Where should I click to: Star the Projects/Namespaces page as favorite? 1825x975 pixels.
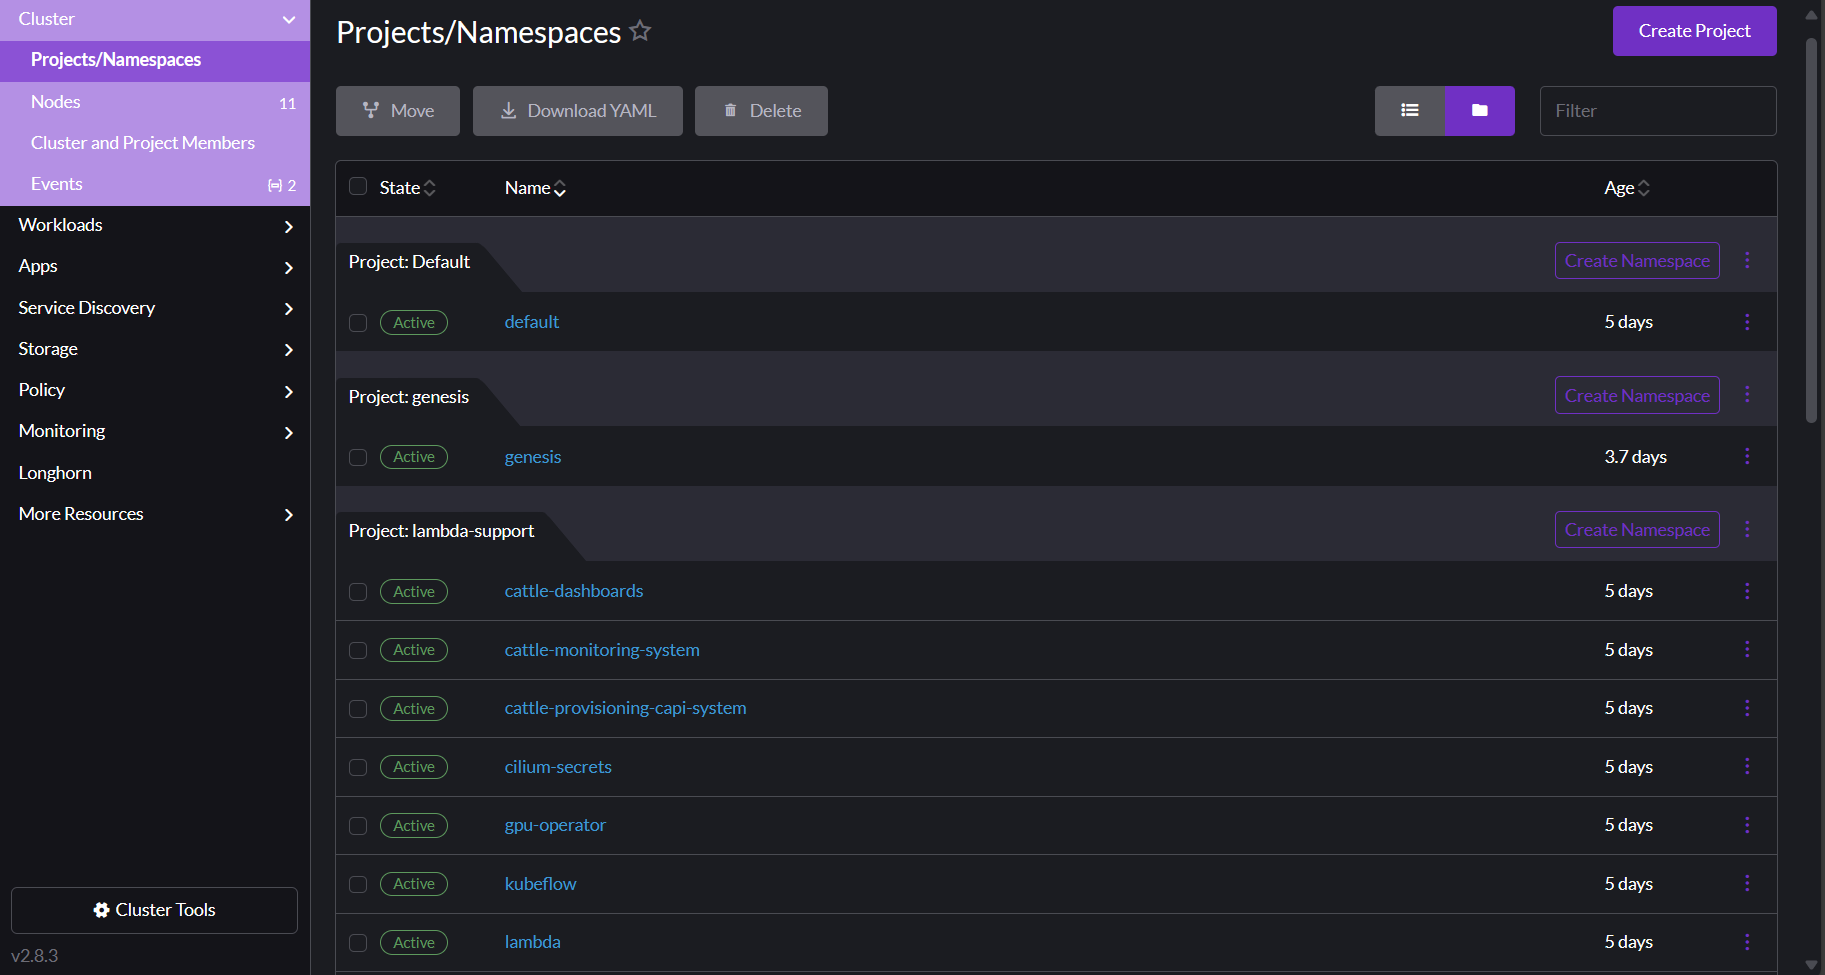click(x=640, y=30)
